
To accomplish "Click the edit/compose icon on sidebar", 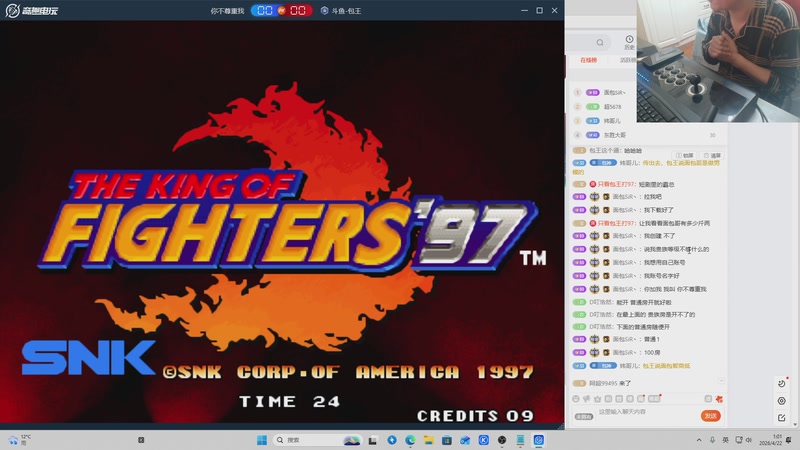I will 782,418.
